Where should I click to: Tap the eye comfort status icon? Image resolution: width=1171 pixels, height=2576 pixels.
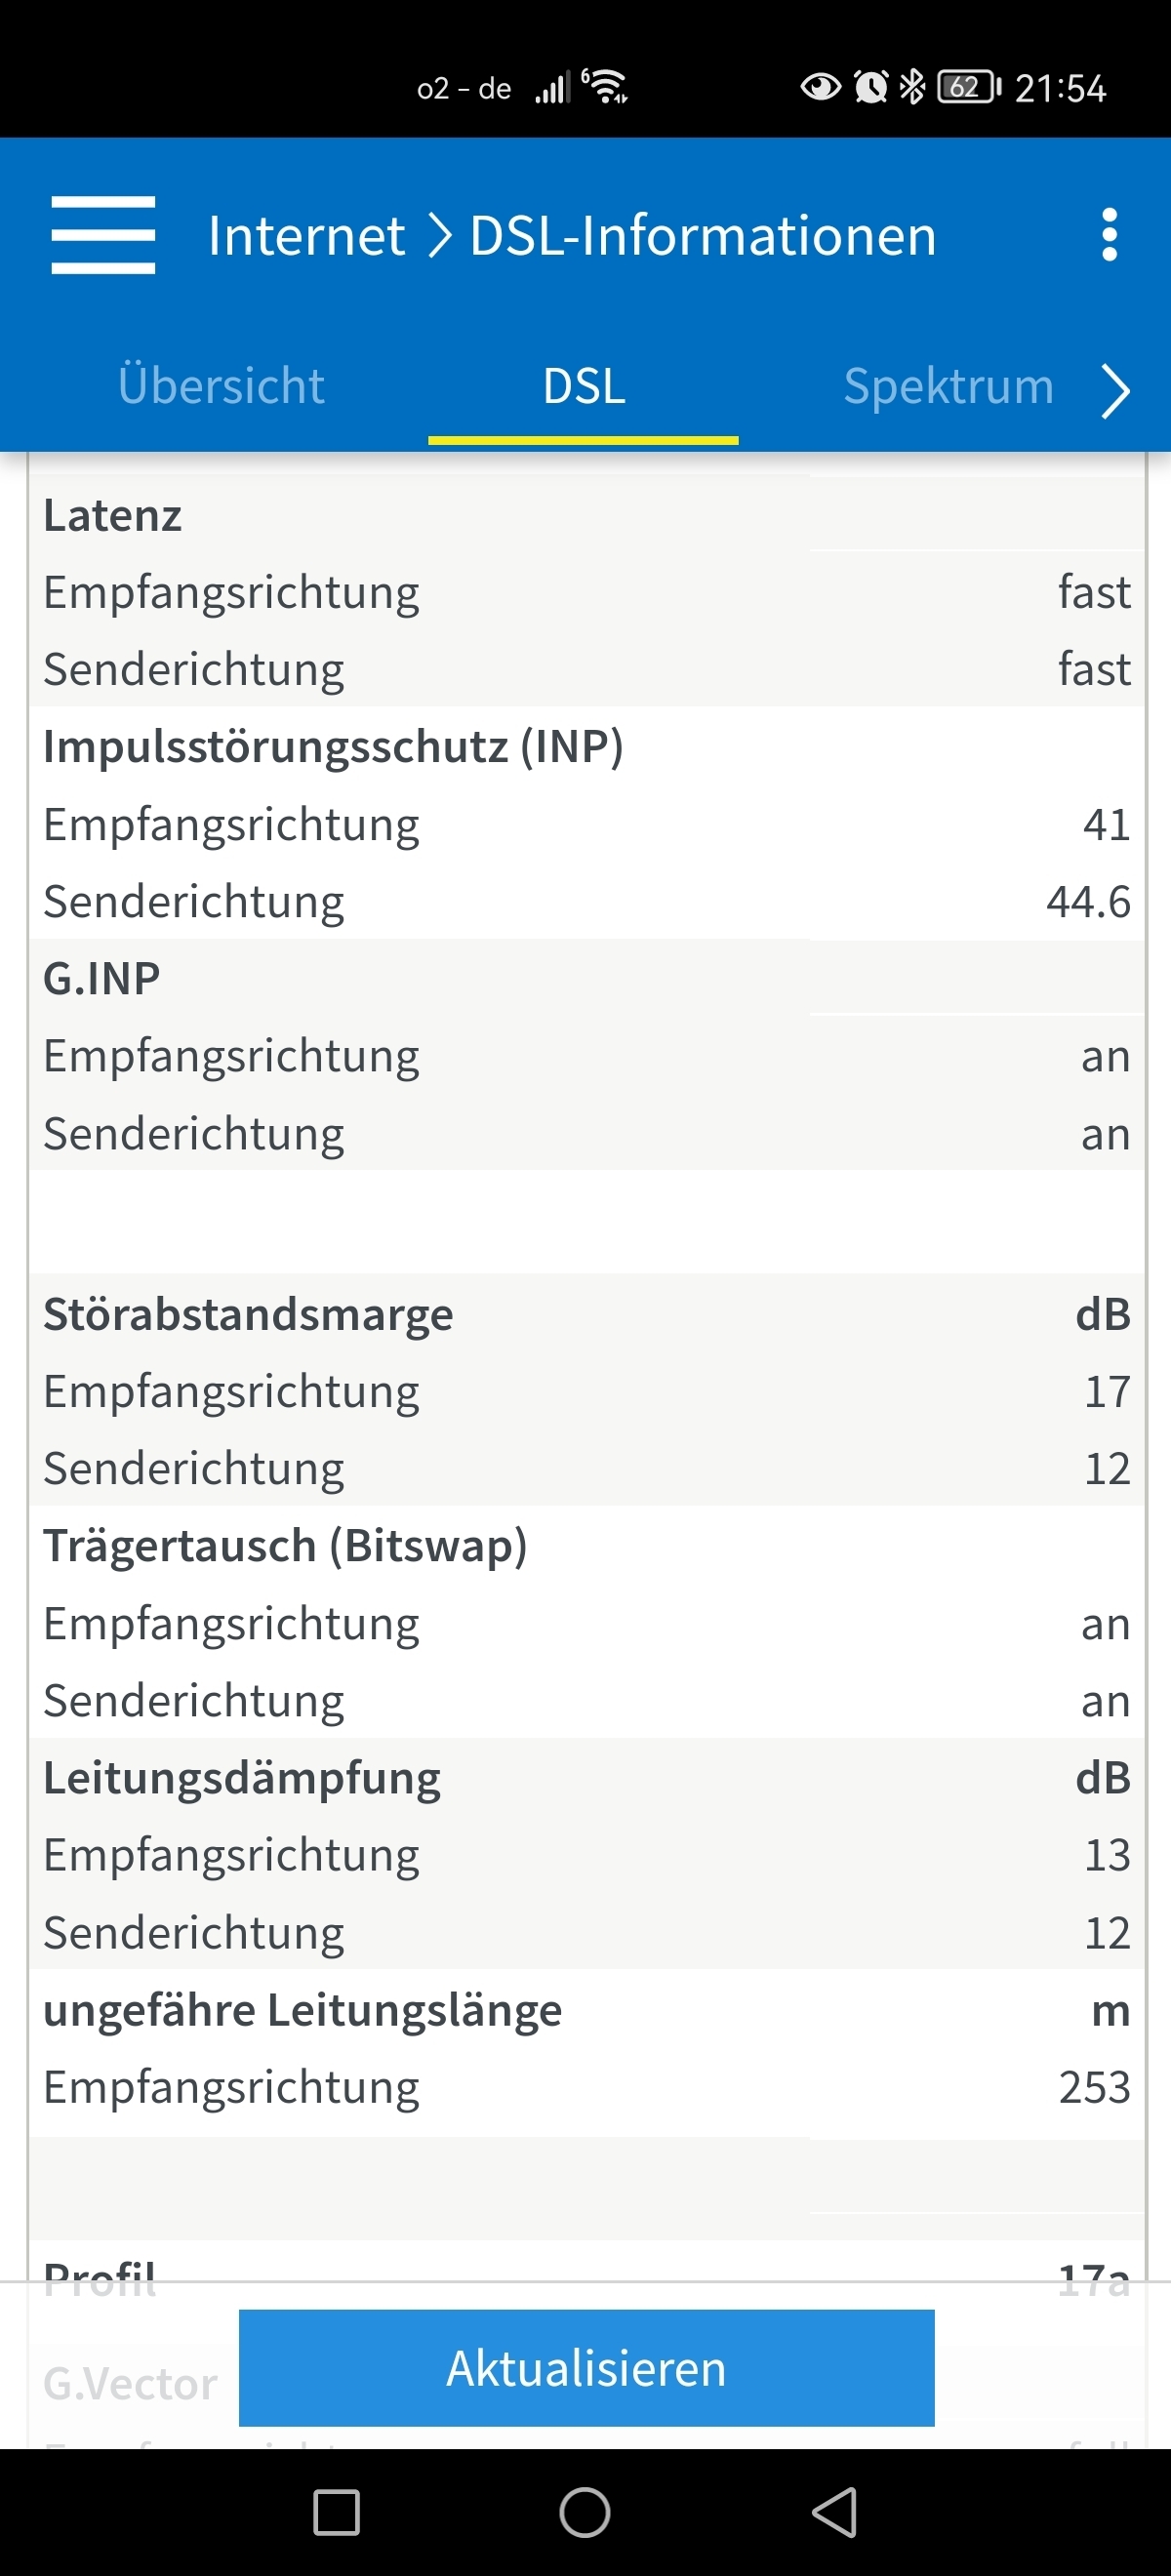pos(820,87)
